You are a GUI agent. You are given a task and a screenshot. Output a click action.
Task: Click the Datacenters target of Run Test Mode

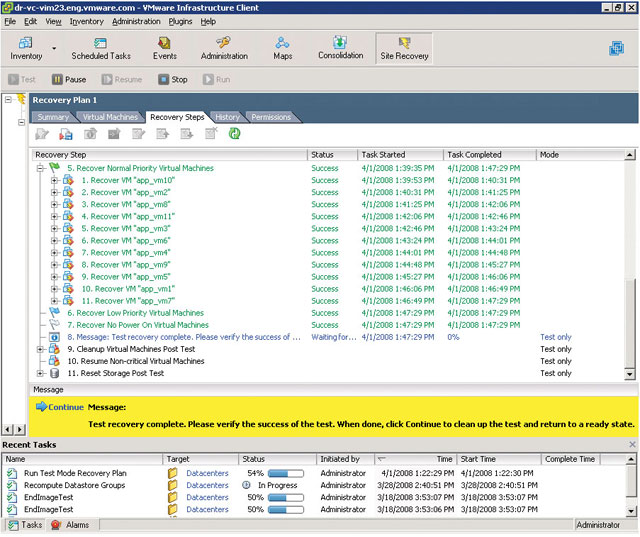click(x=207, y=473)
